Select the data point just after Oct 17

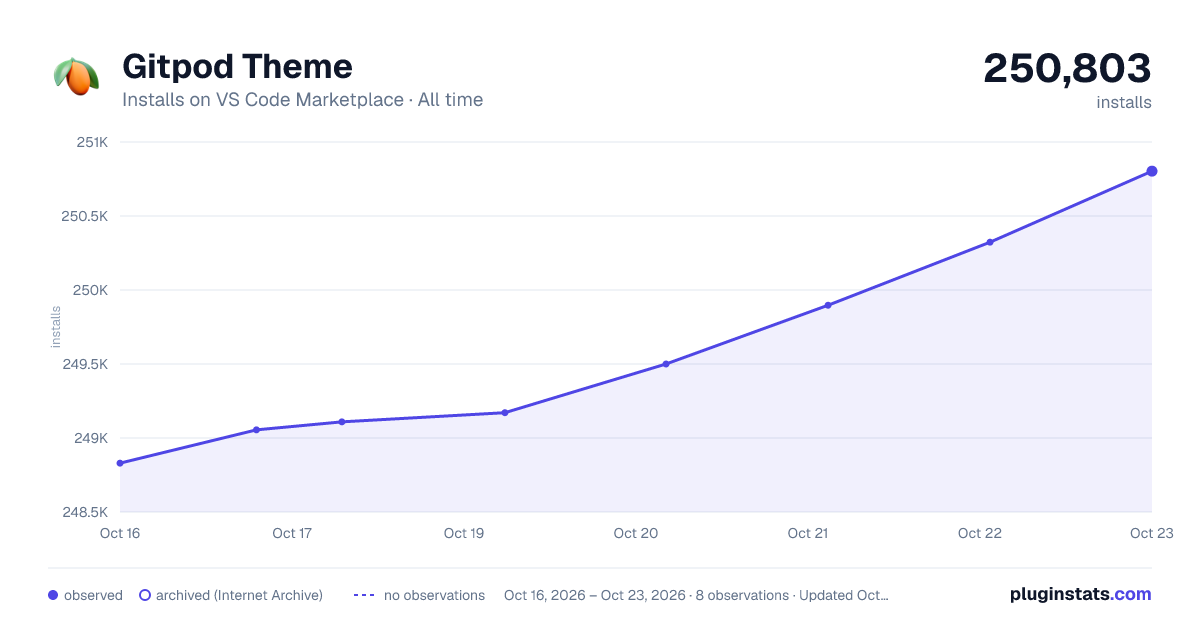342,422
